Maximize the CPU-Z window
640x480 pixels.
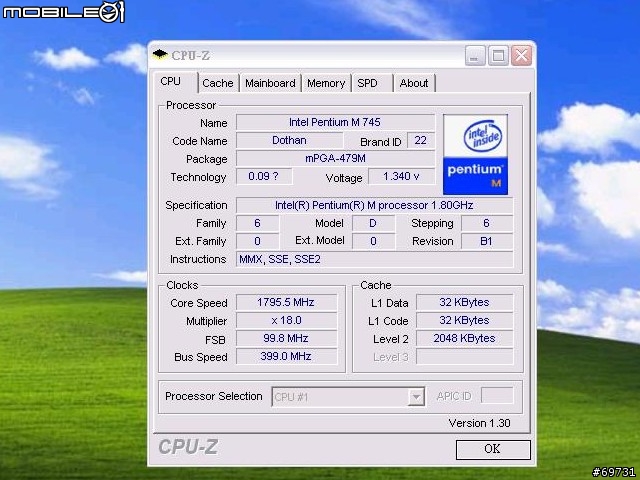[498, 56]
